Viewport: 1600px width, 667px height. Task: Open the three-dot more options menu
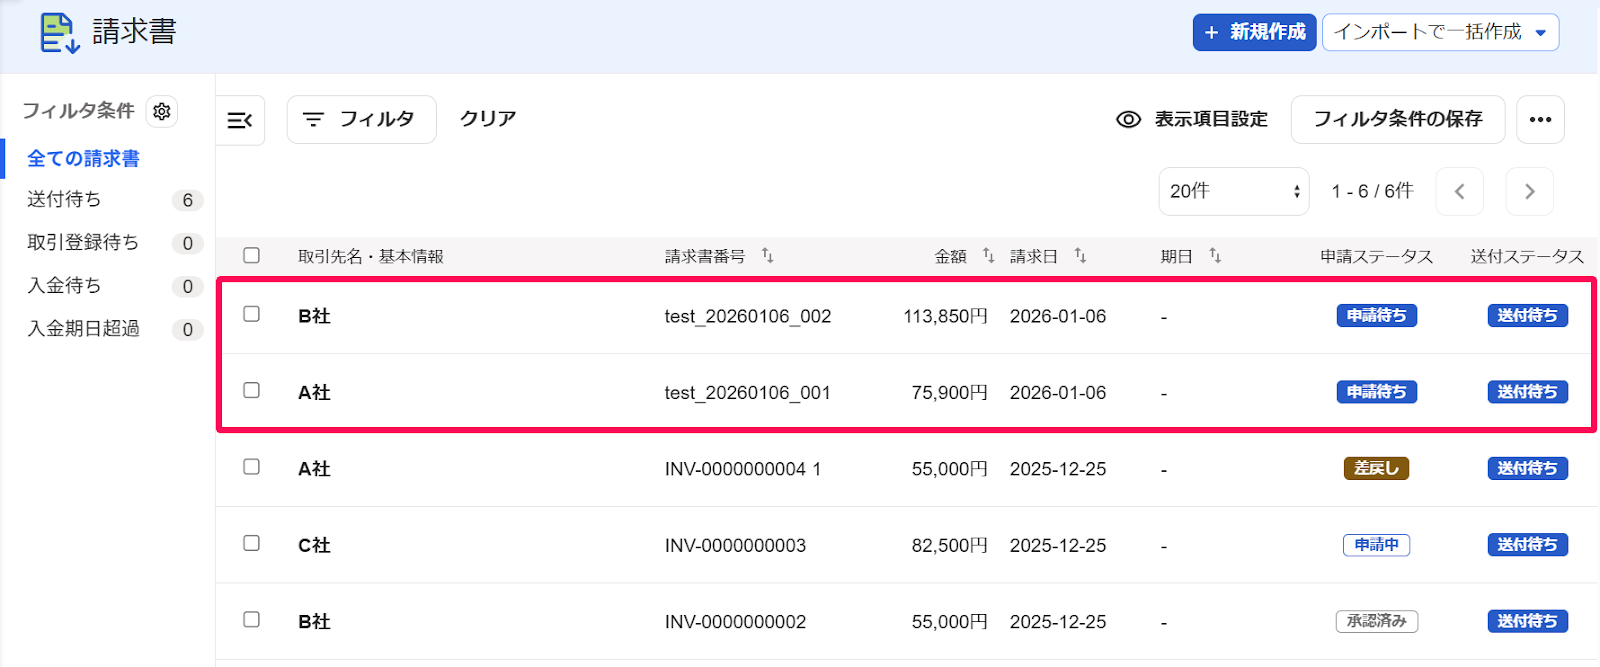1540,120
